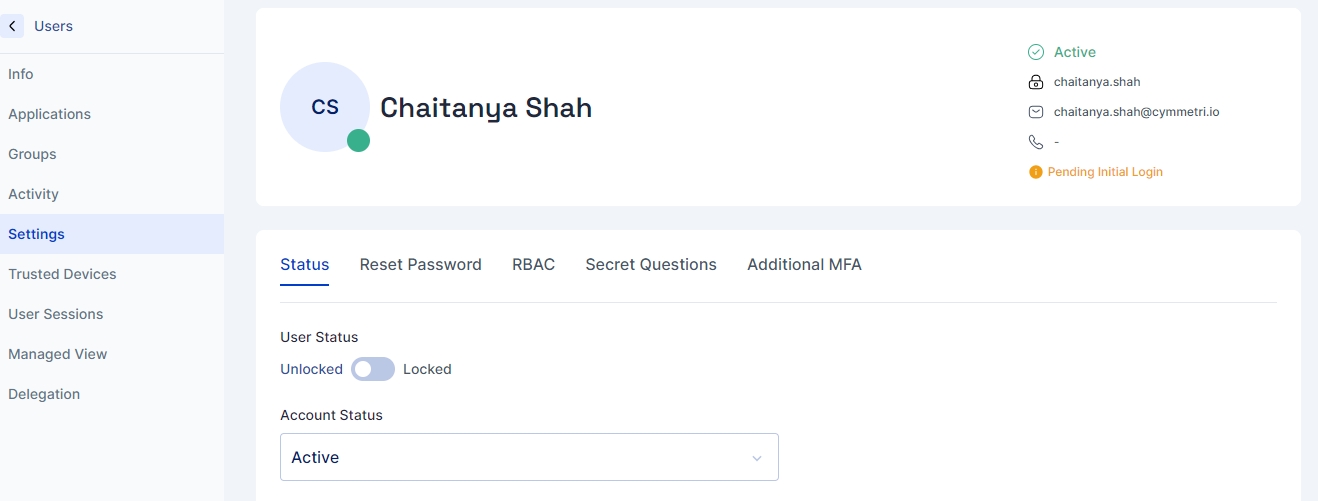Click the lock icon next to username
1318x501 pixels.
coord(1036,82)
